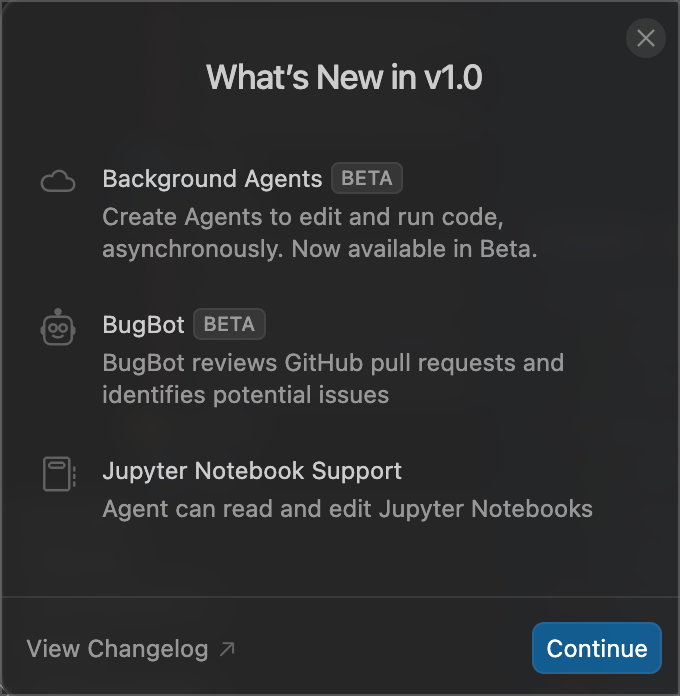Click the blue Continue button
The image size is (680, 696).
click(x=597, y=648)
